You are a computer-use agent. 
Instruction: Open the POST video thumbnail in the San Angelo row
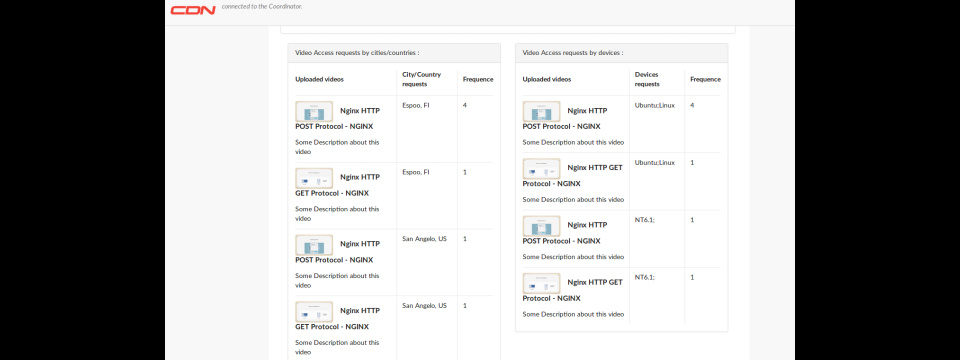click(314, 245)
